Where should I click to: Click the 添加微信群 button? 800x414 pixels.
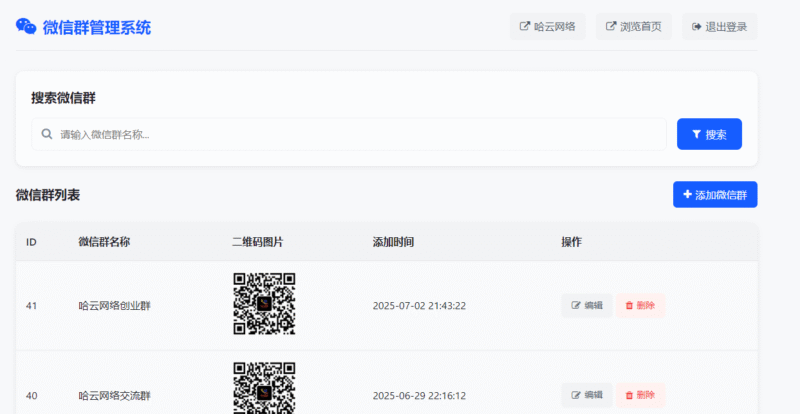click(x=715, y=194)
